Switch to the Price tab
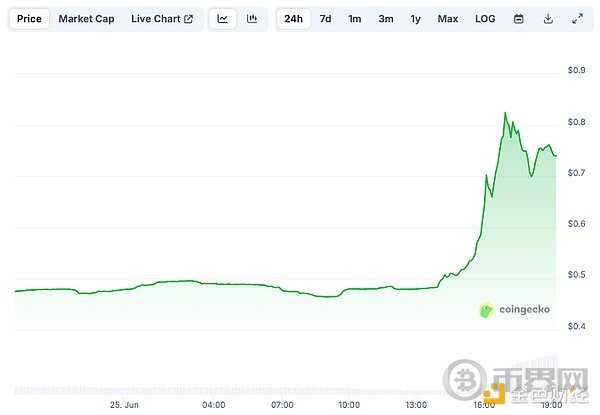600x415 pixels. (x=30, y=19)
